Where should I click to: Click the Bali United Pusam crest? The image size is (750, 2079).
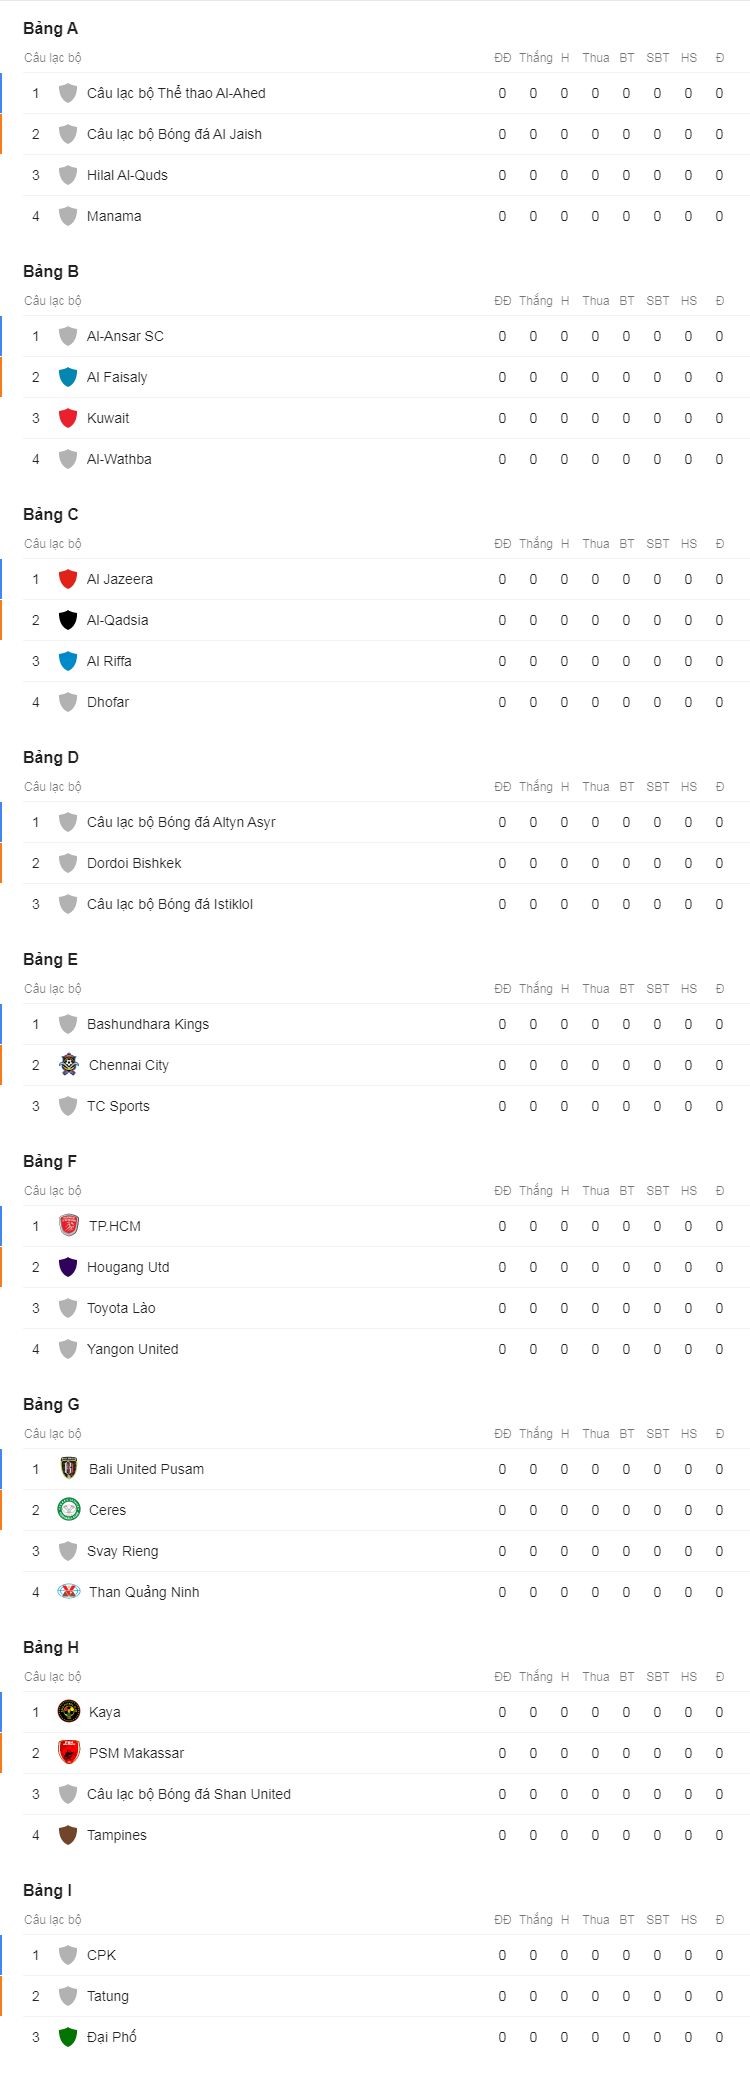[x=69, y=1468]
